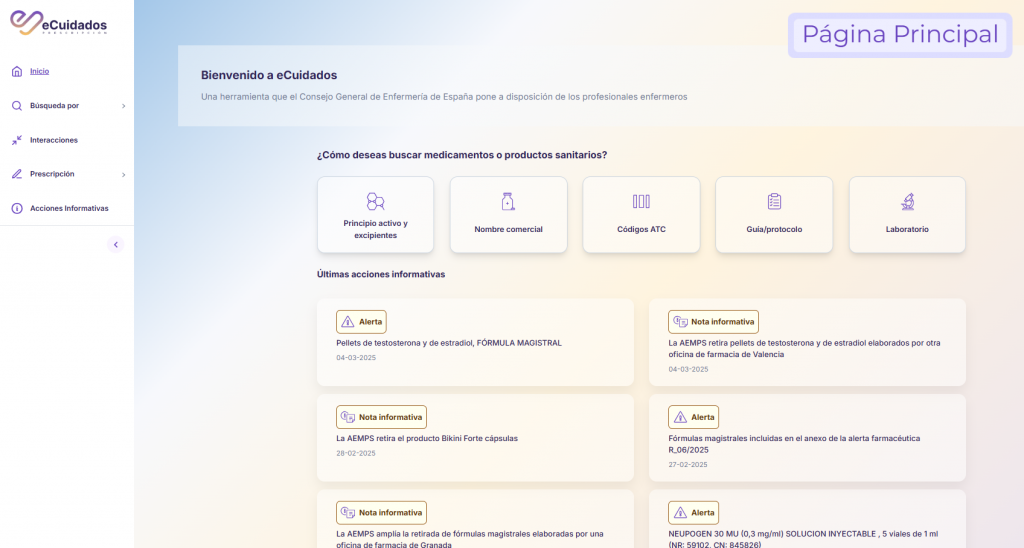Viewport: 1024px width, 548px height.
Task: Search by Guía/protocolo
Action: (x=775, y=215)
